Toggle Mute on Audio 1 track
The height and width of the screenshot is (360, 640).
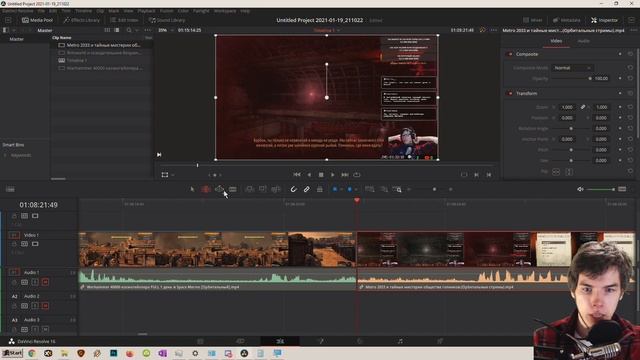coord(45,282)
